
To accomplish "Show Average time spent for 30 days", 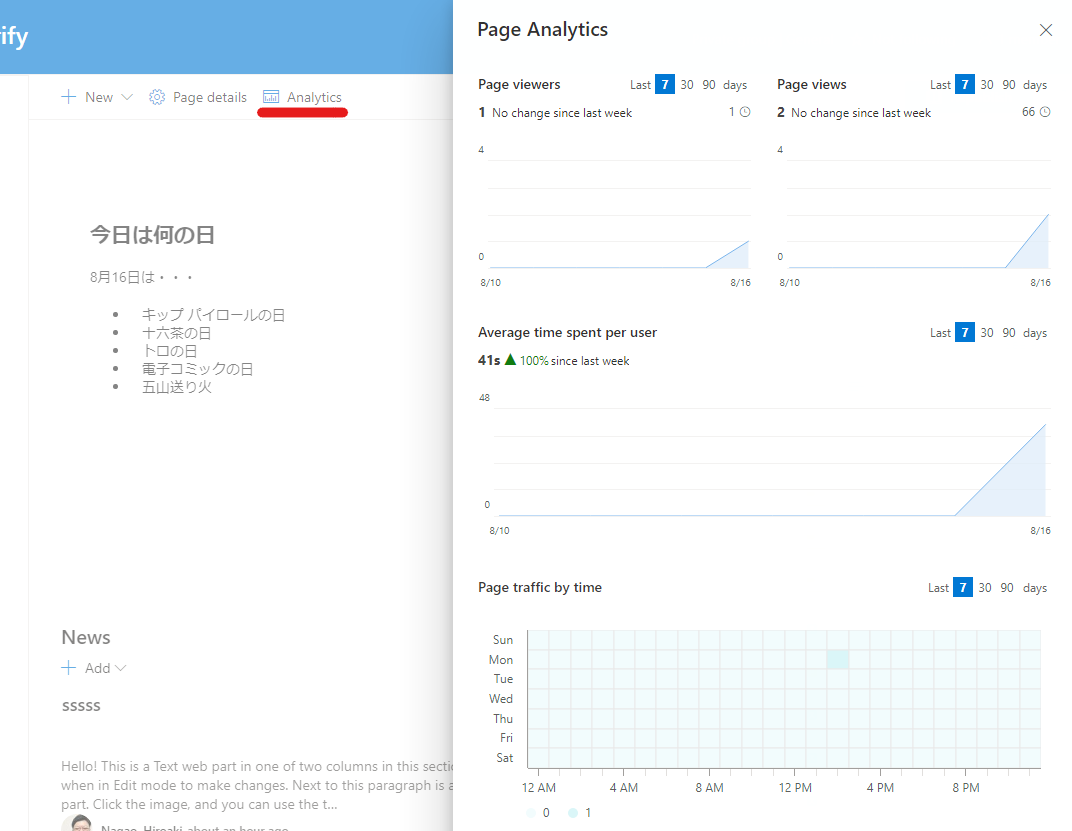I will coord(986,332).
